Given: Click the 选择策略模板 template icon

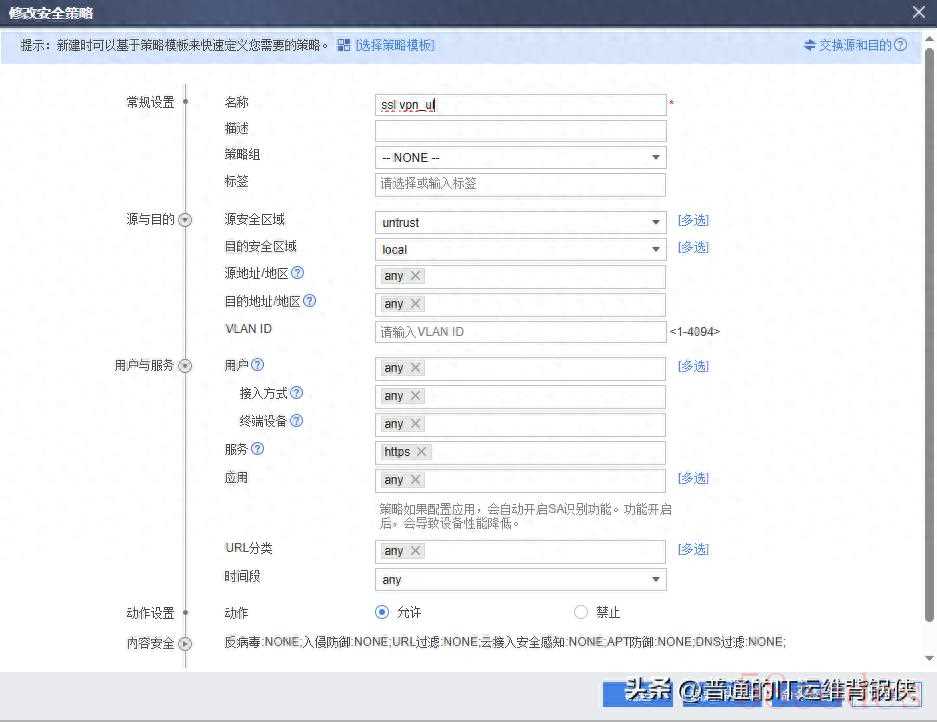Looking at the screenshot, I should [344, 45].
